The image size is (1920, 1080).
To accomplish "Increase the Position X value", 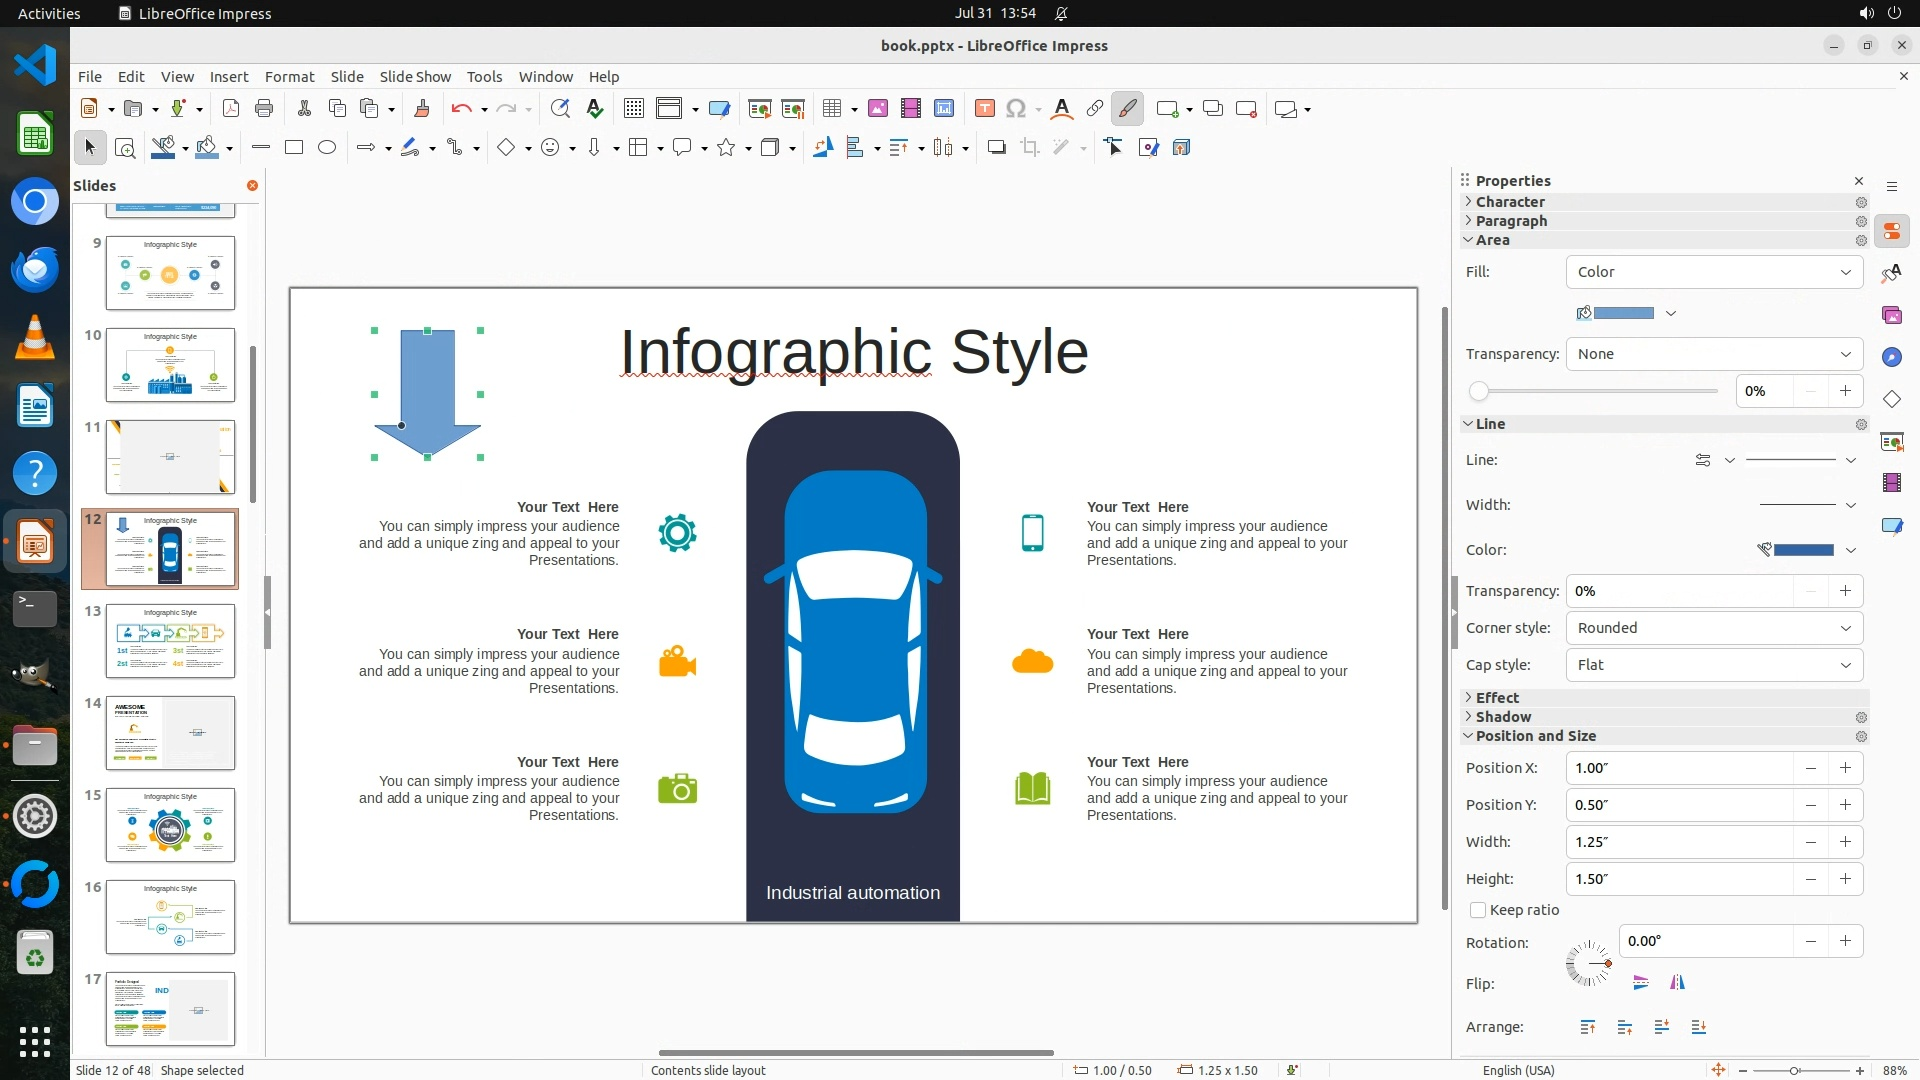I will click(x=1845, y=768).
